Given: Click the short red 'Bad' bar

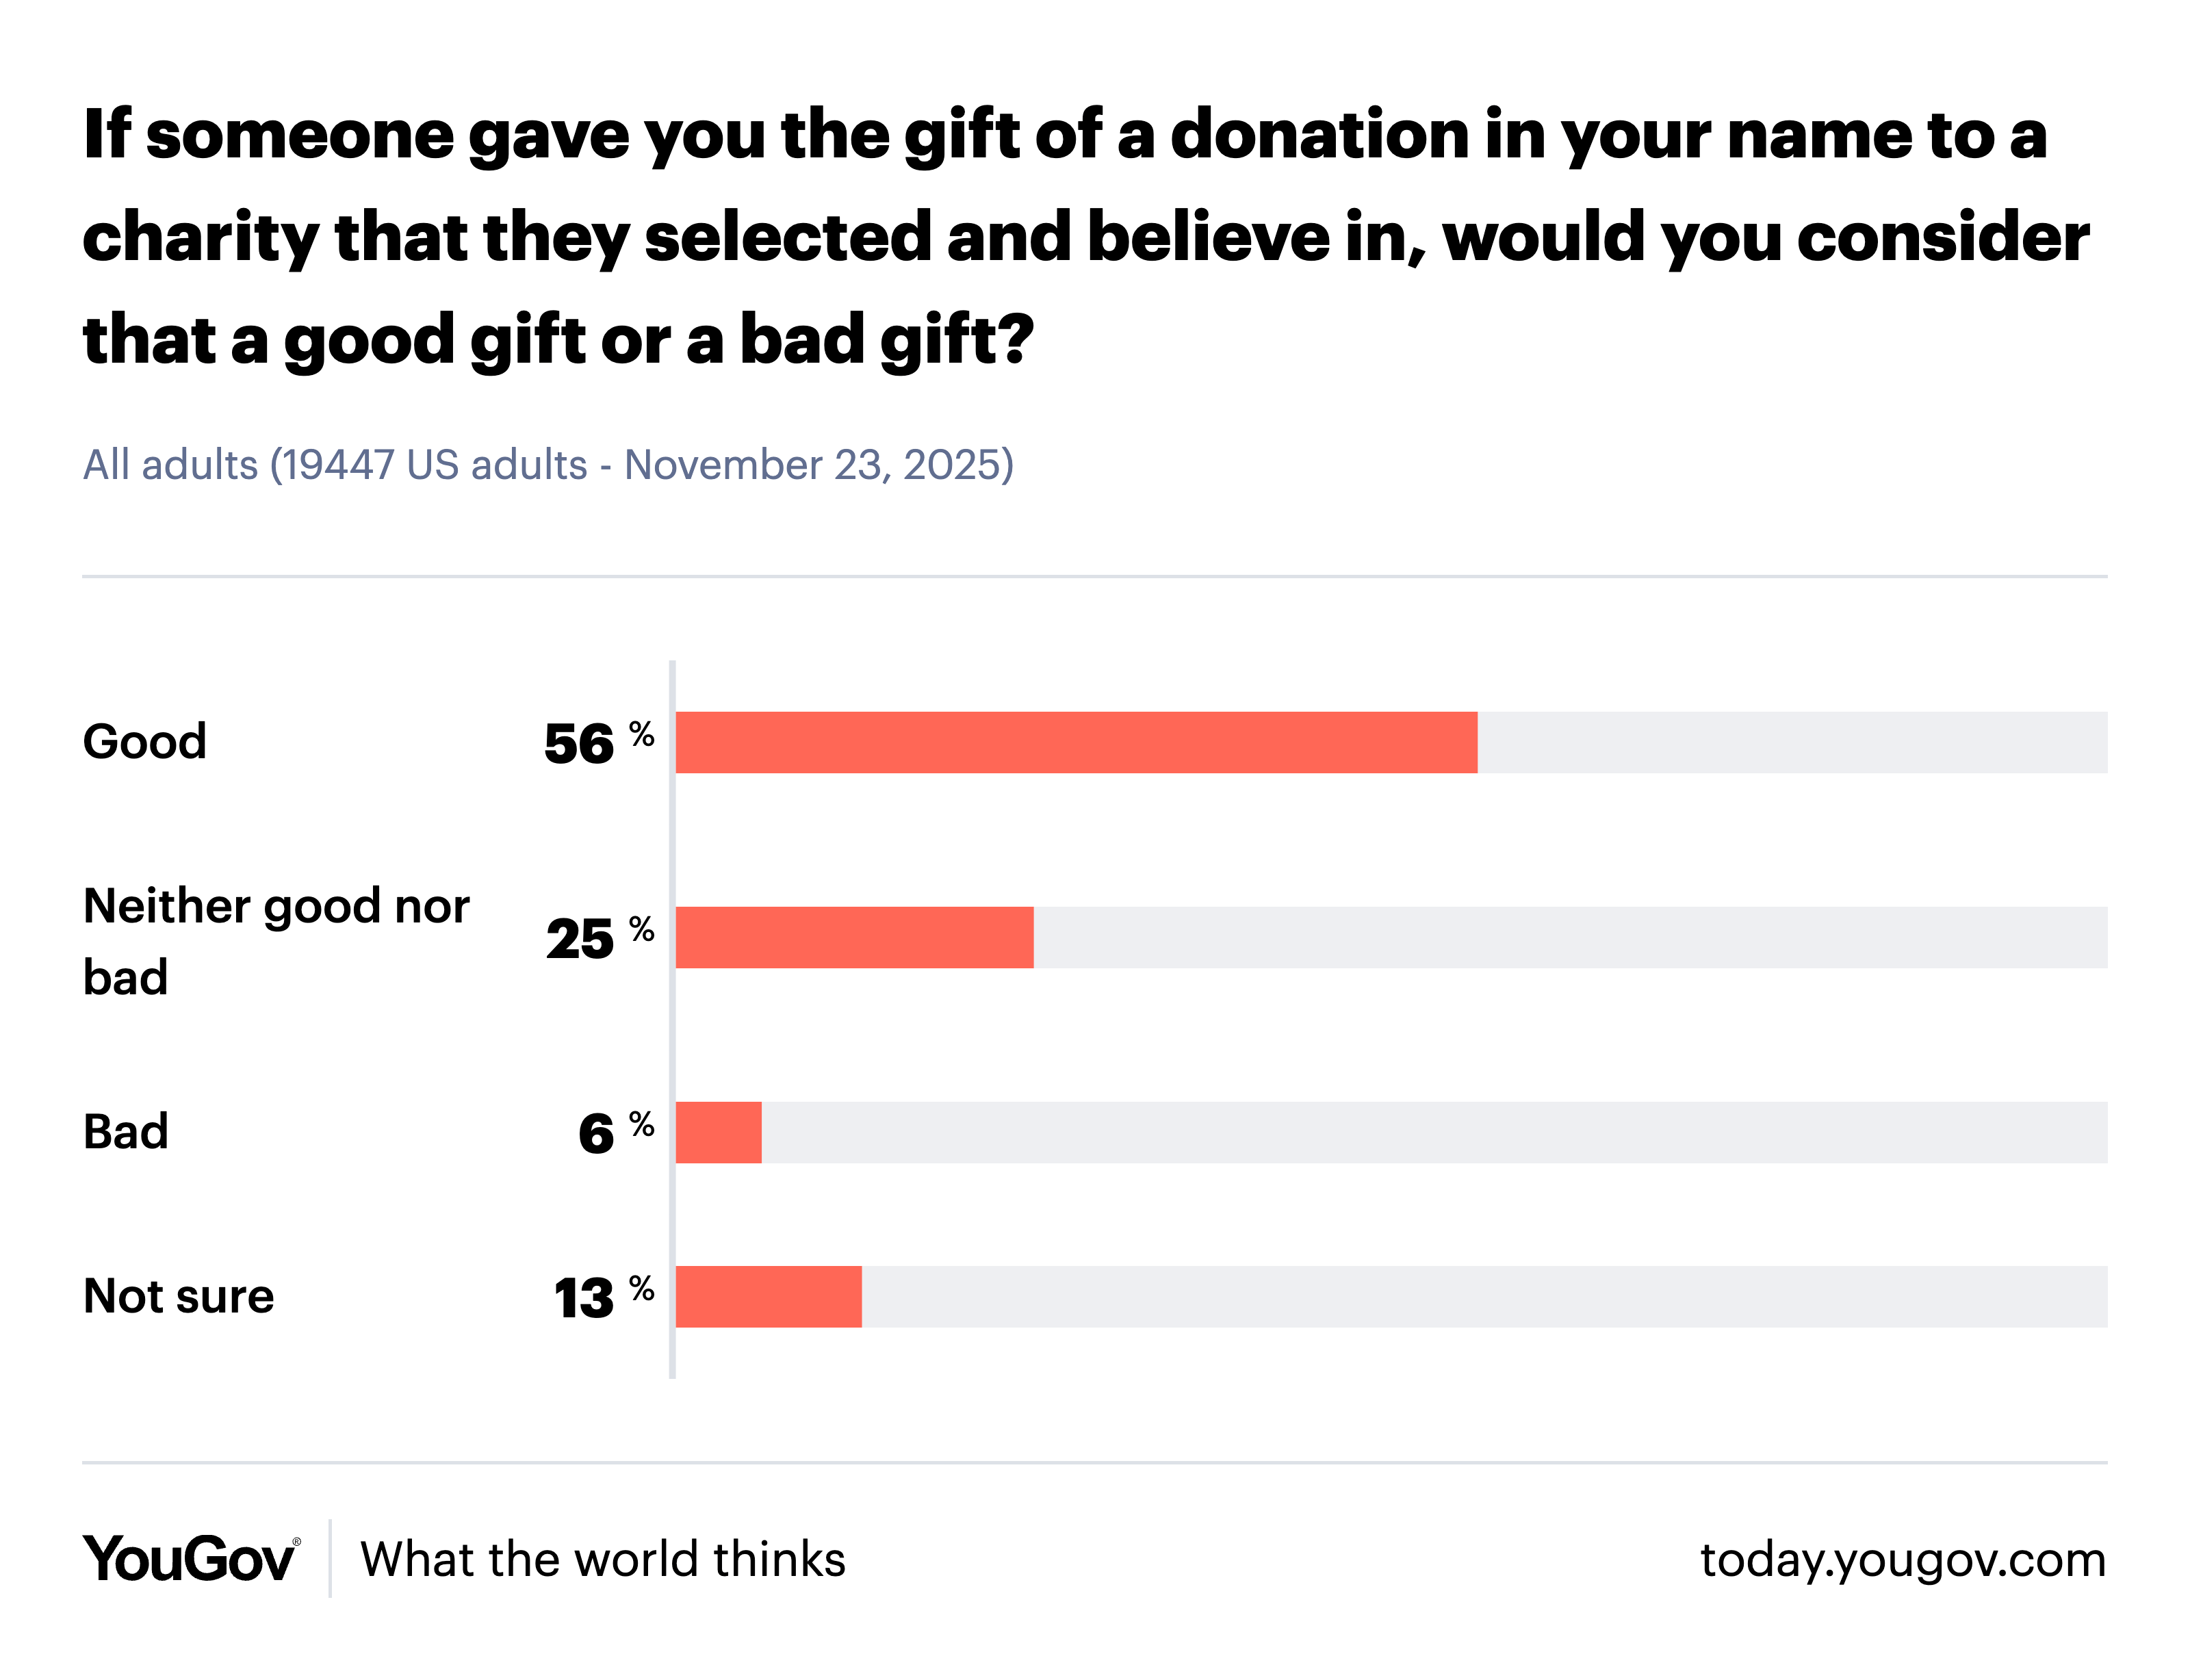Looking at the screenshot, I should coord(718,1133).
